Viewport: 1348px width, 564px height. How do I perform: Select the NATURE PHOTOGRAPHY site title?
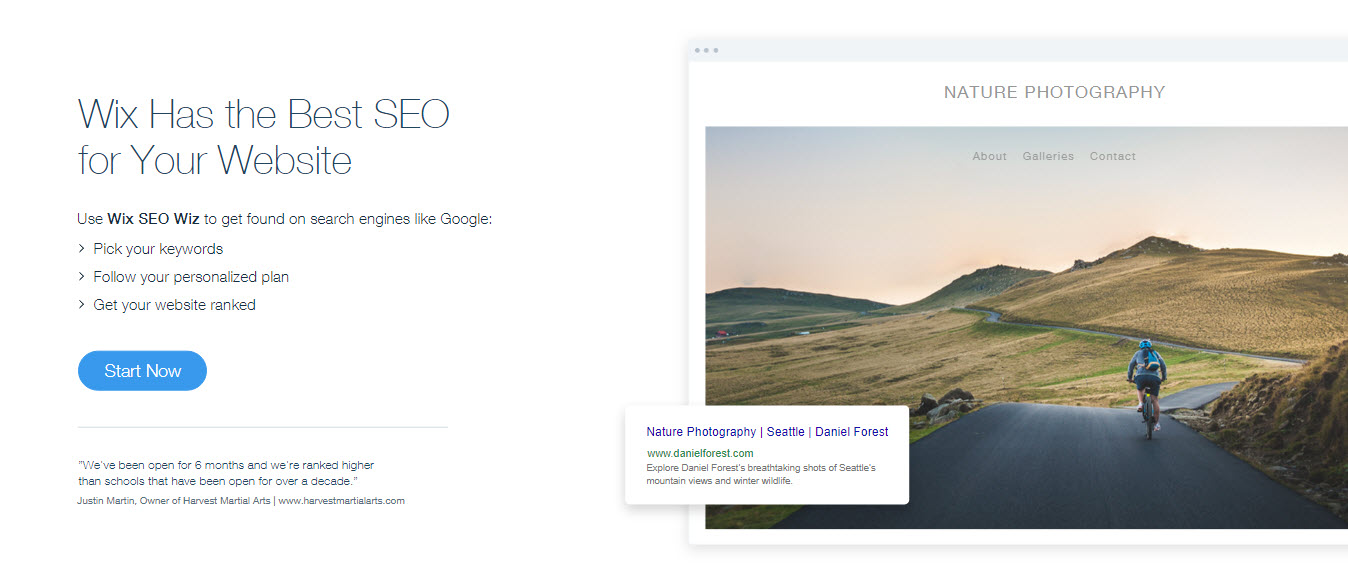click(x=1054, y=92)
